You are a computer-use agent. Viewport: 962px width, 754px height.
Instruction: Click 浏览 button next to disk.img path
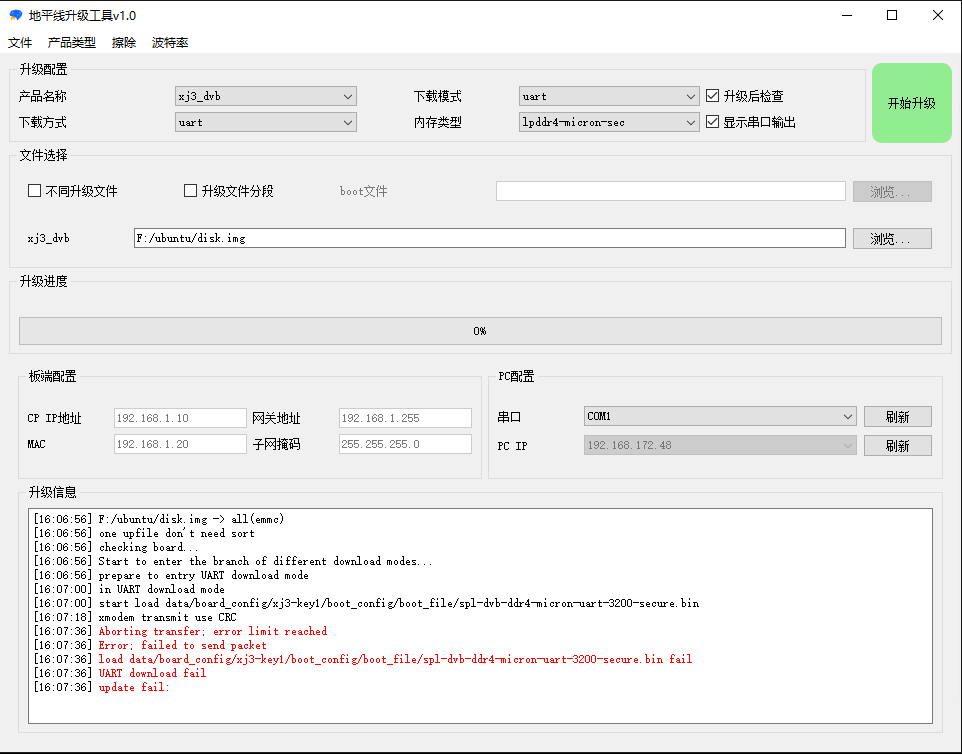point(891,239)
